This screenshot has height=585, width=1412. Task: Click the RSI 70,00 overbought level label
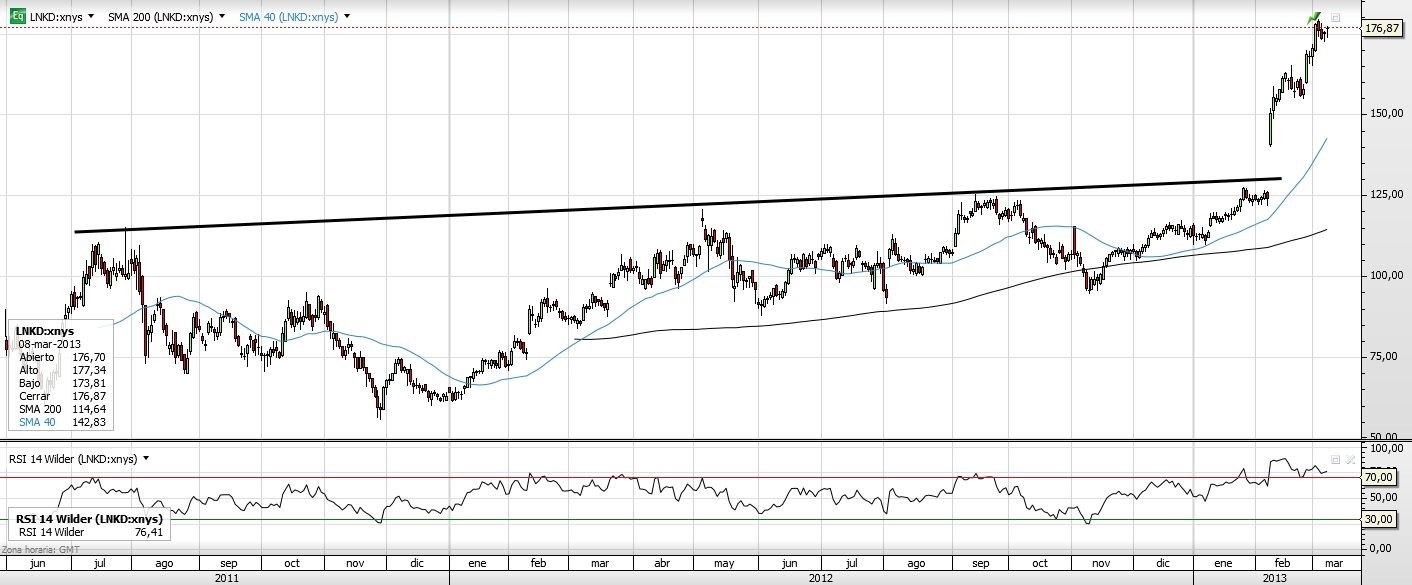click(x=1381, y=478)
